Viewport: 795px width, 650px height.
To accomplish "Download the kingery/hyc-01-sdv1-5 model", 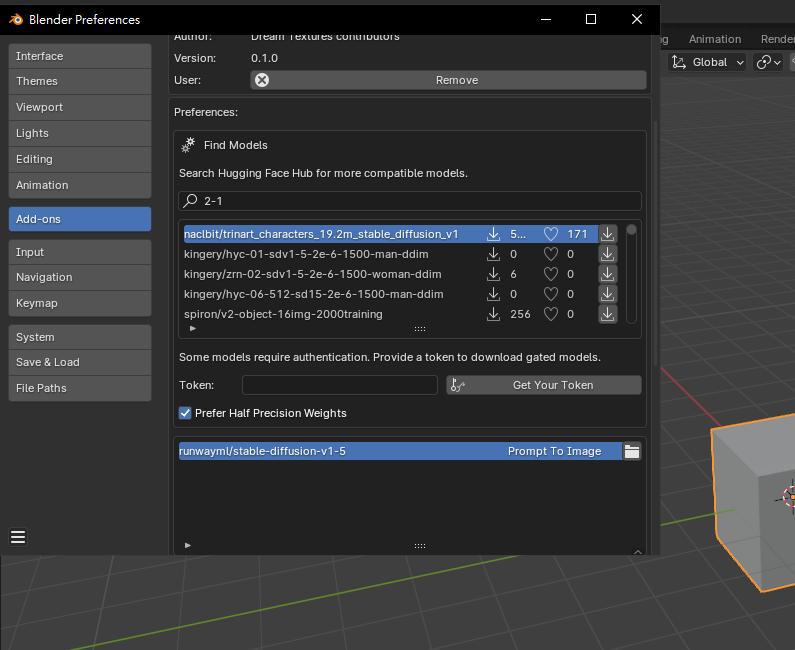I will (x=607, y=254).
